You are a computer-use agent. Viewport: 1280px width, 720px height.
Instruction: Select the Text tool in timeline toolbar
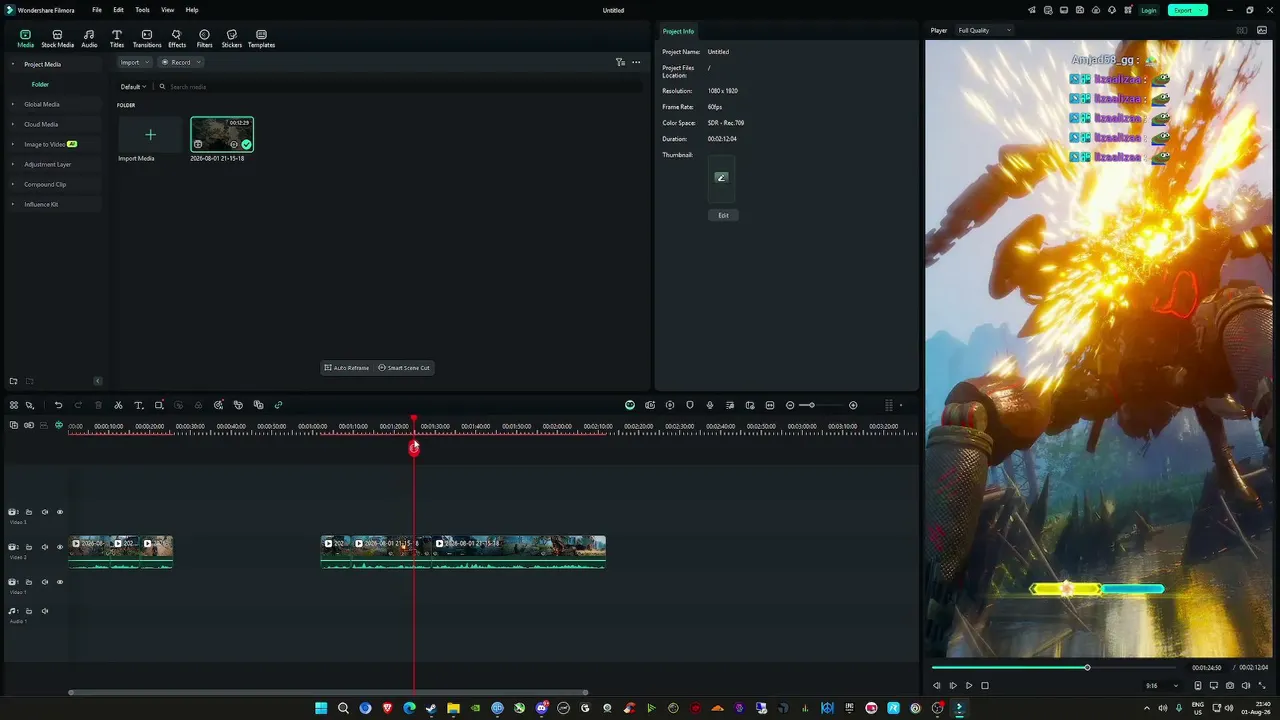coord(138,405)
